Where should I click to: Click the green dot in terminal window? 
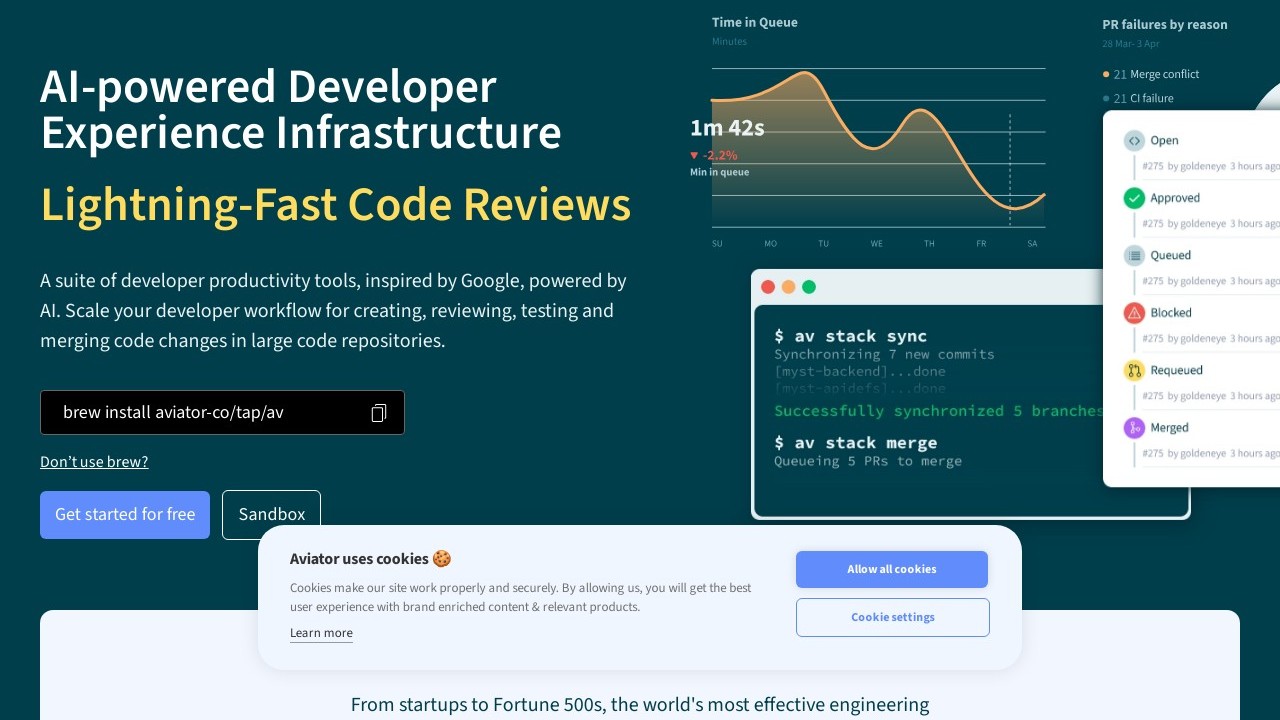click(809, 287)
